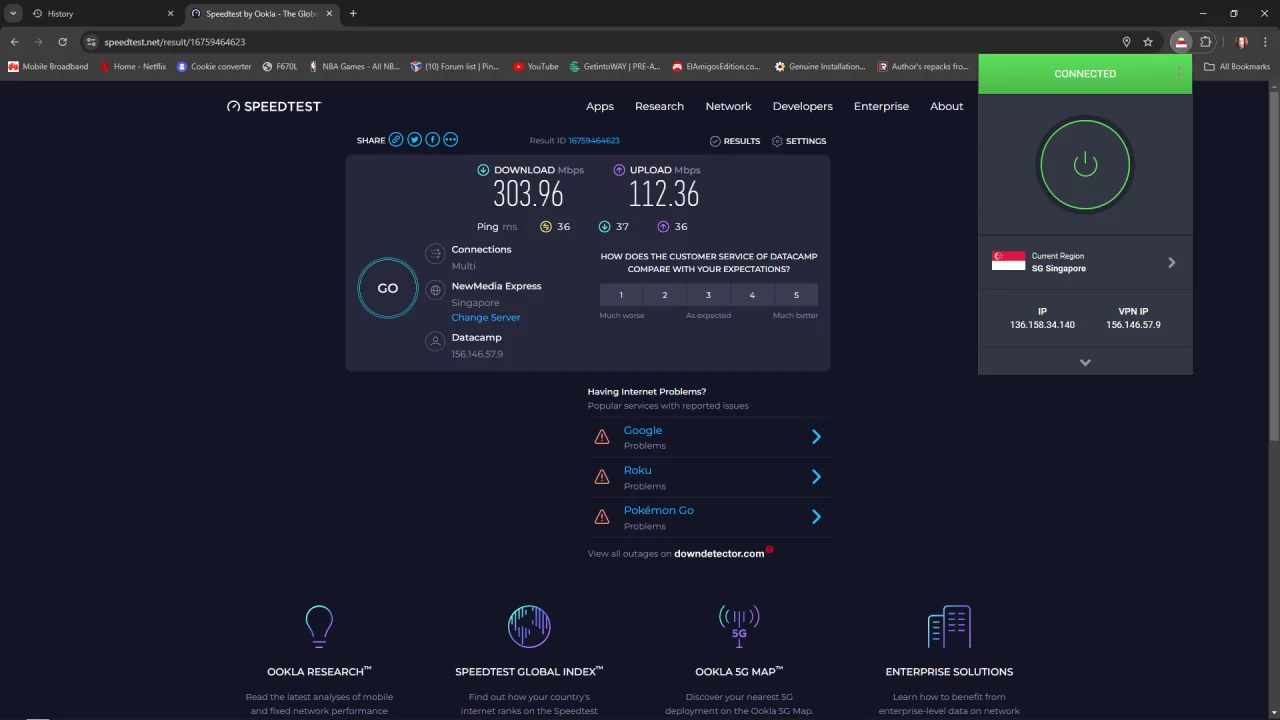Select rating 1 Much worse
The width and height of the screenshot is (1280, 720).
[x=621, y=295]
